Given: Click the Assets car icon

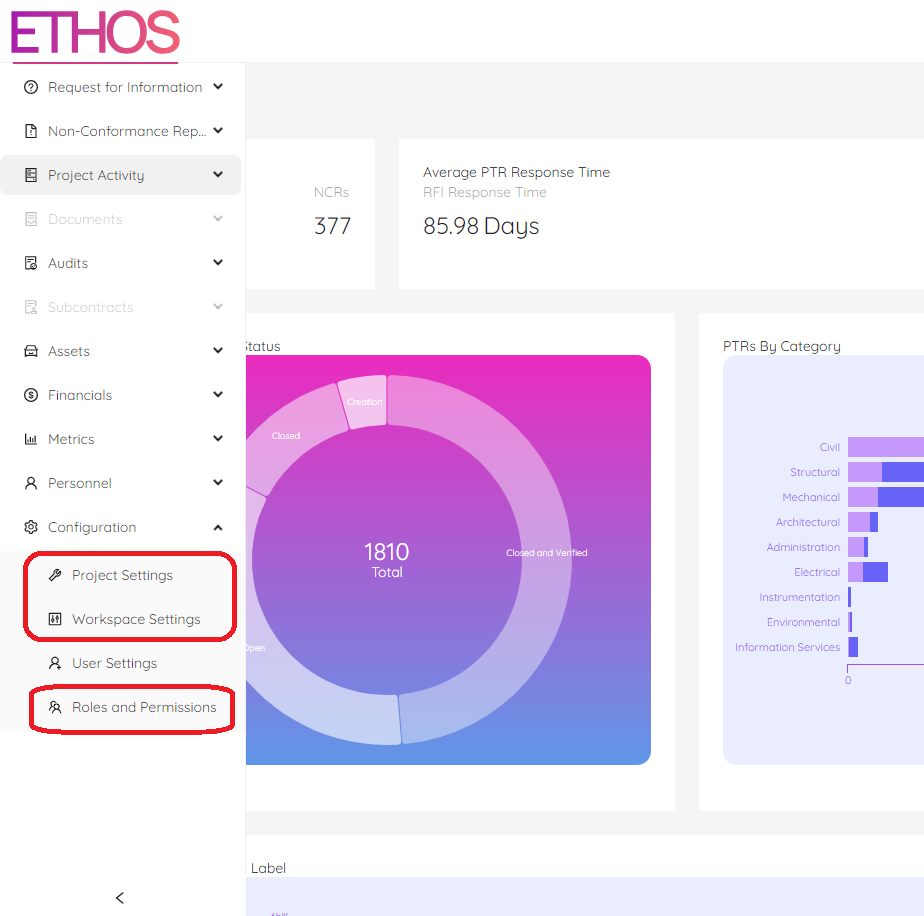Looking at the screenshot, I should click(30, 352).
